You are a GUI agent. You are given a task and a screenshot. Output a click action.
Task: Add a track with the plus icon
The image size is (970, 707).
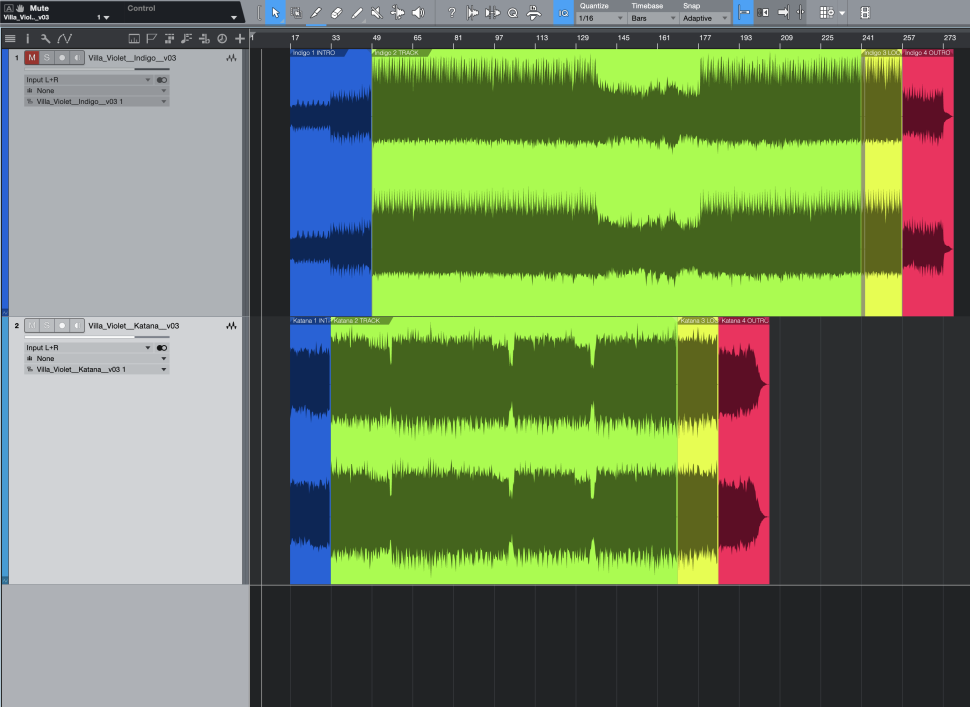pyautogui.click(x=240, y=38)
